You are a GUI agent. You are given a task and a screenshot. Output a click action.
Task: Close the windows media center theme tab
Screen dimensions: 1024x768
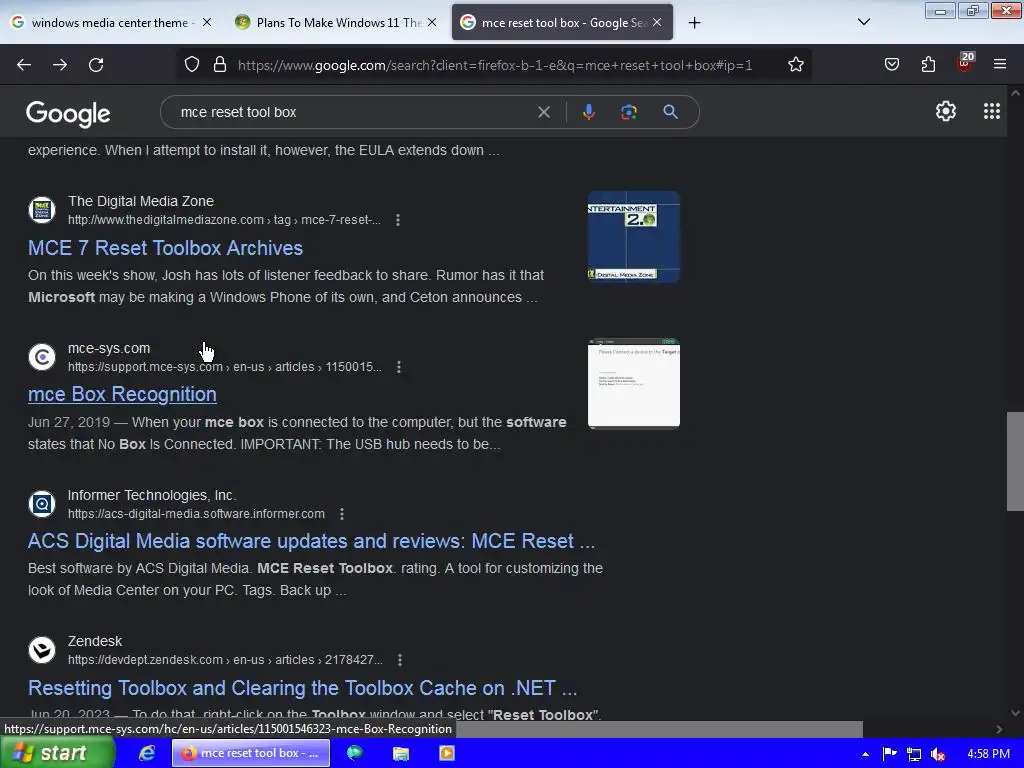(206, 23)
